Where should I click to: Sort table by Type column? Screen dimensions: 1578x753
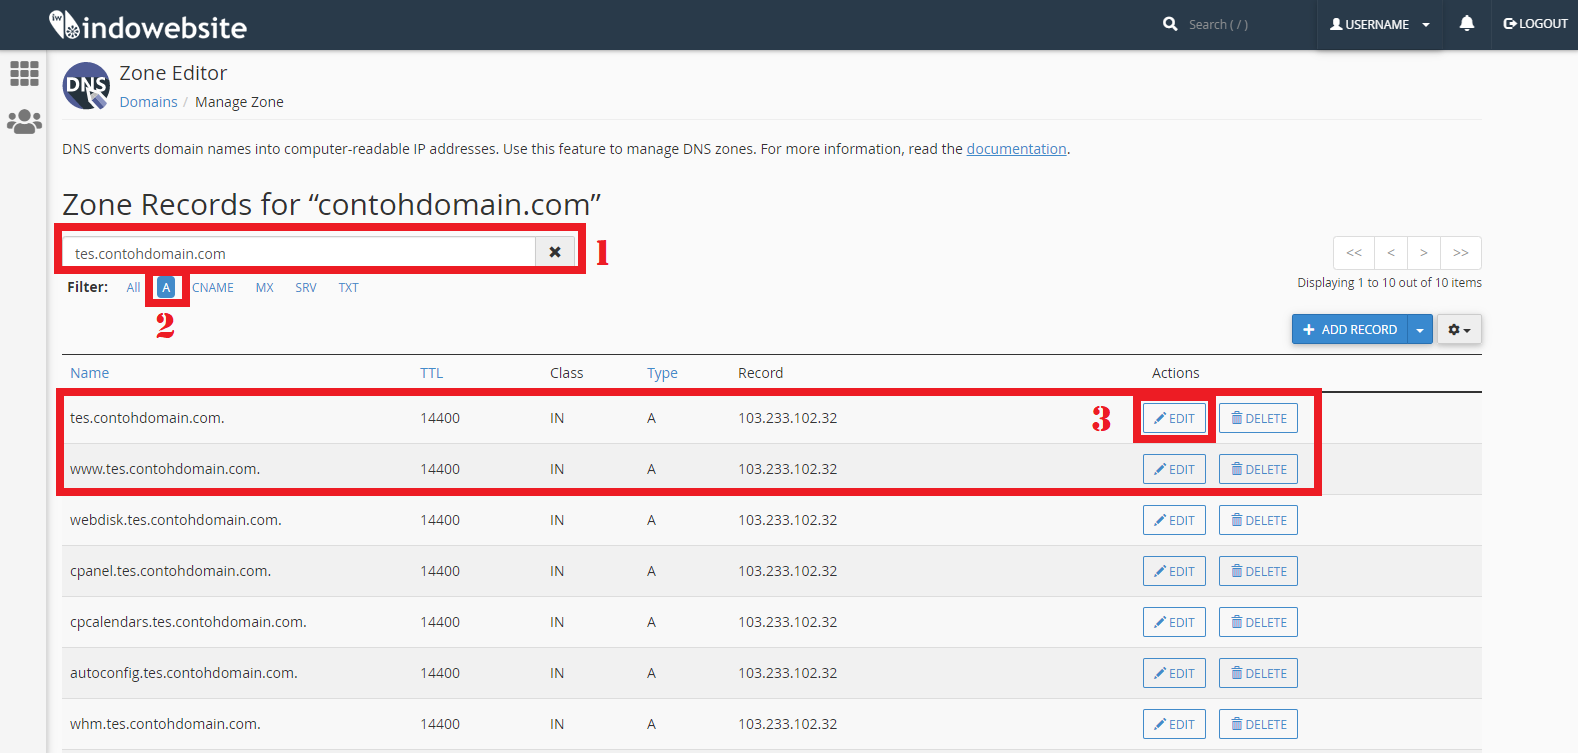pos(662,373)
